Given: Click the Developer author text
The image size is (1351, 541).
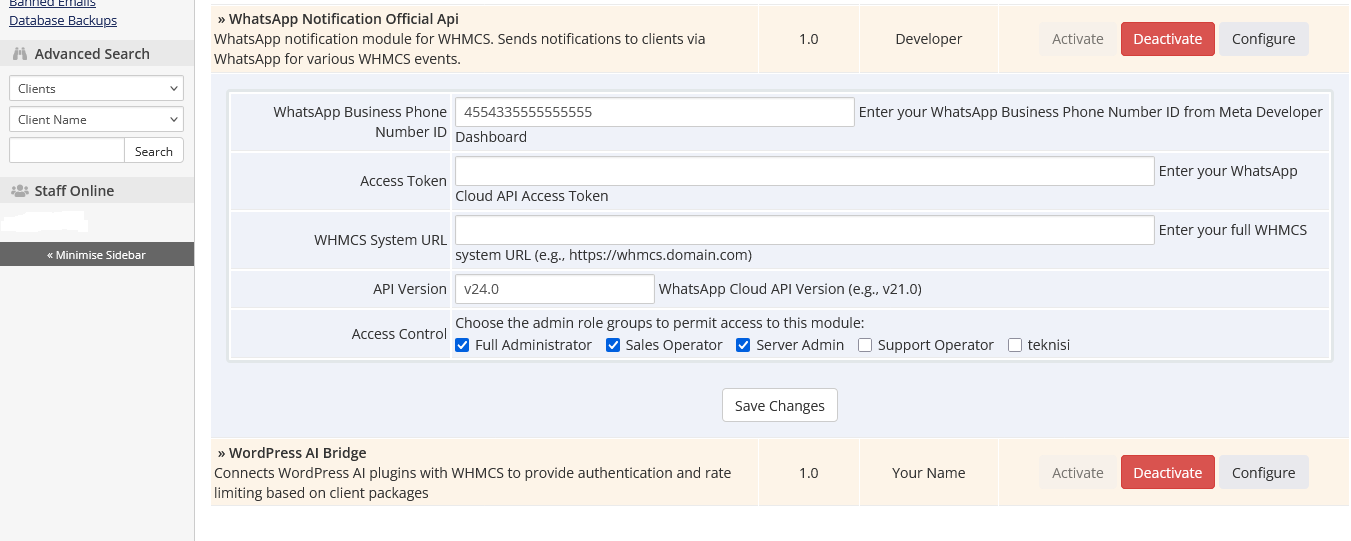Looking at the screenshot, I should 929,39.
